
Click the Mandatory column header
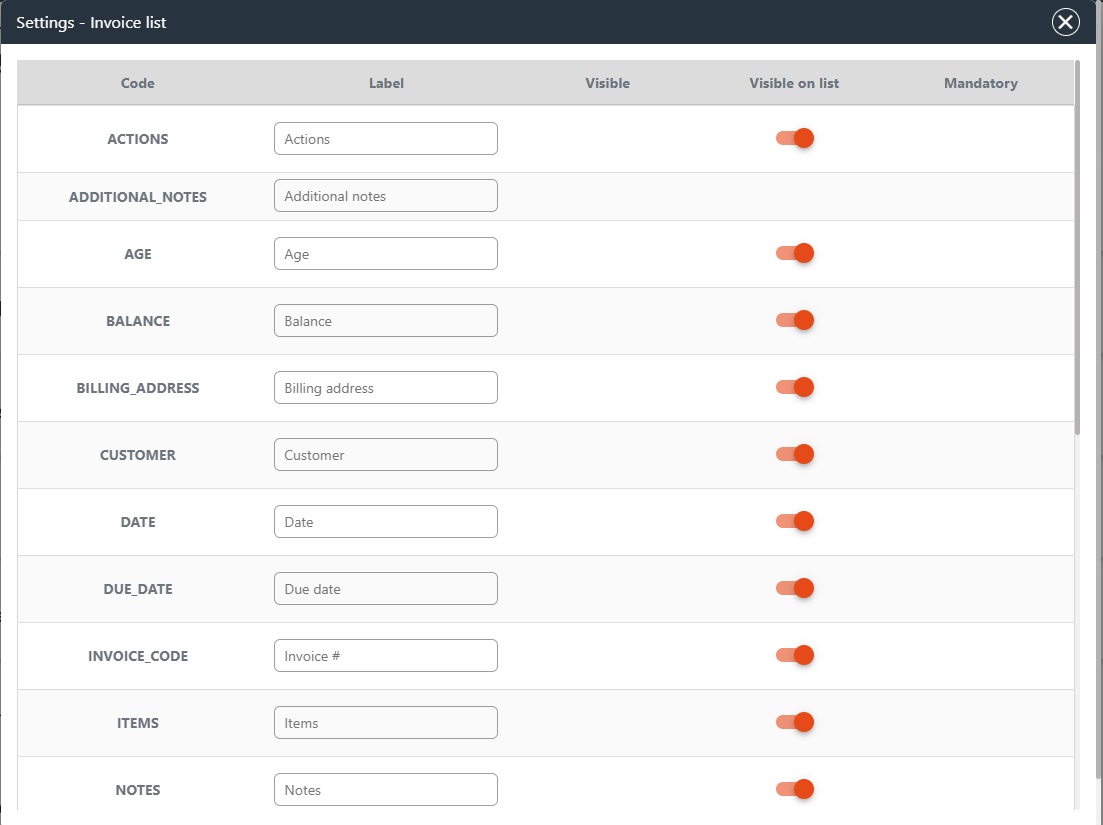point(980,83)
